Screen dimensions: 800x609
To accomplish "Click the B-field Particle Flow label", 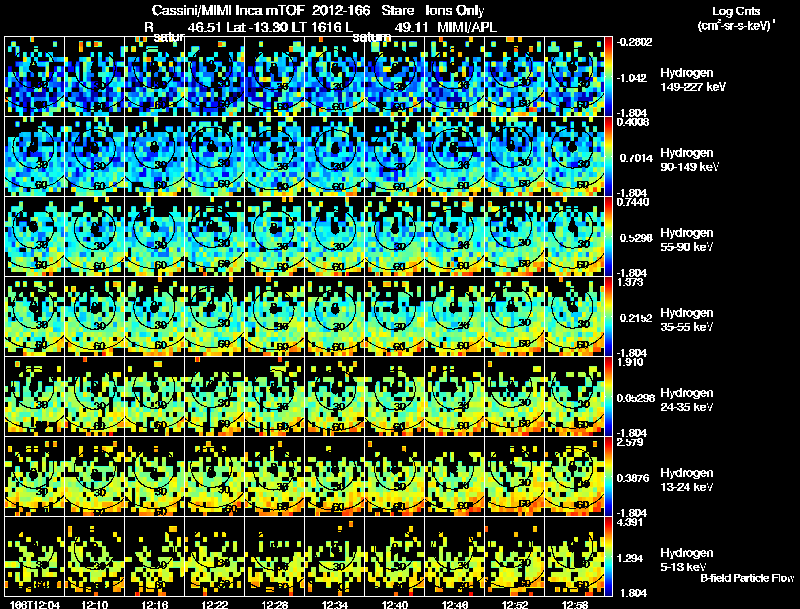I will click(x=747, y=578).
